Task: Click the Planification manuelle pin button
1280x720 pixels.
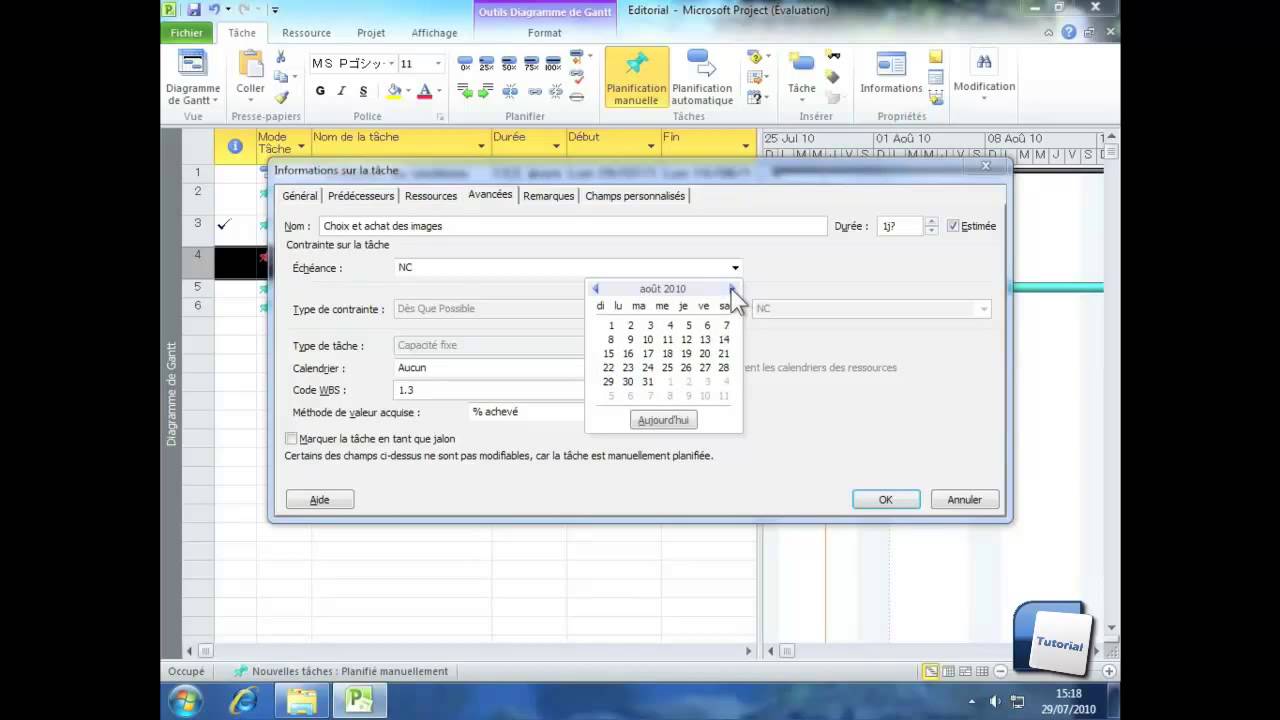Action: 636,78
